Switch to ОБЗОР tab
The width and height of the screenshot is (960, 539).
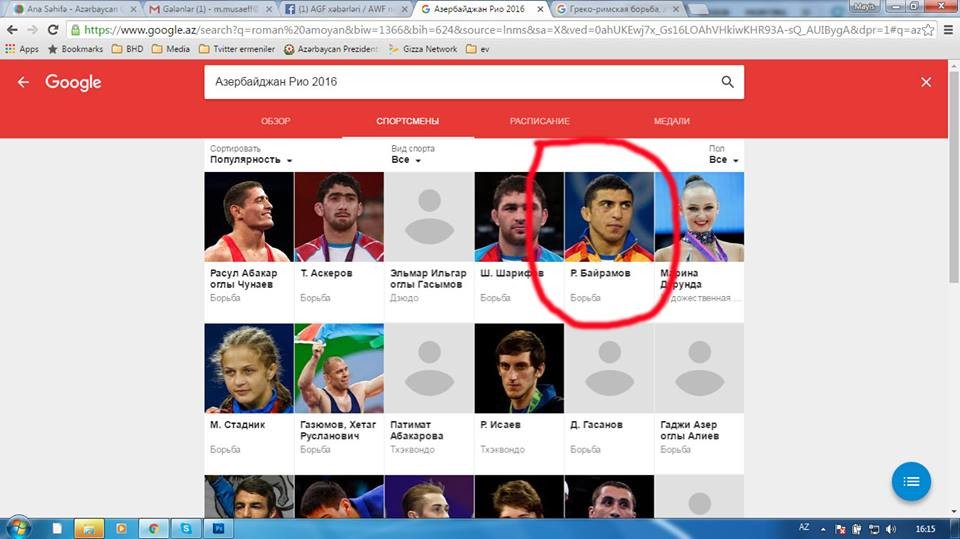point(276,121)
